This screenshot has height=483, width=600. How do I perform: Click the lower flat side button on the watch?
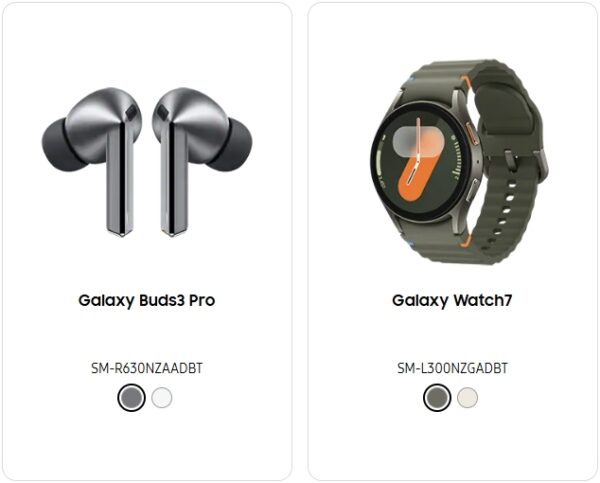(x=471, y=191)
